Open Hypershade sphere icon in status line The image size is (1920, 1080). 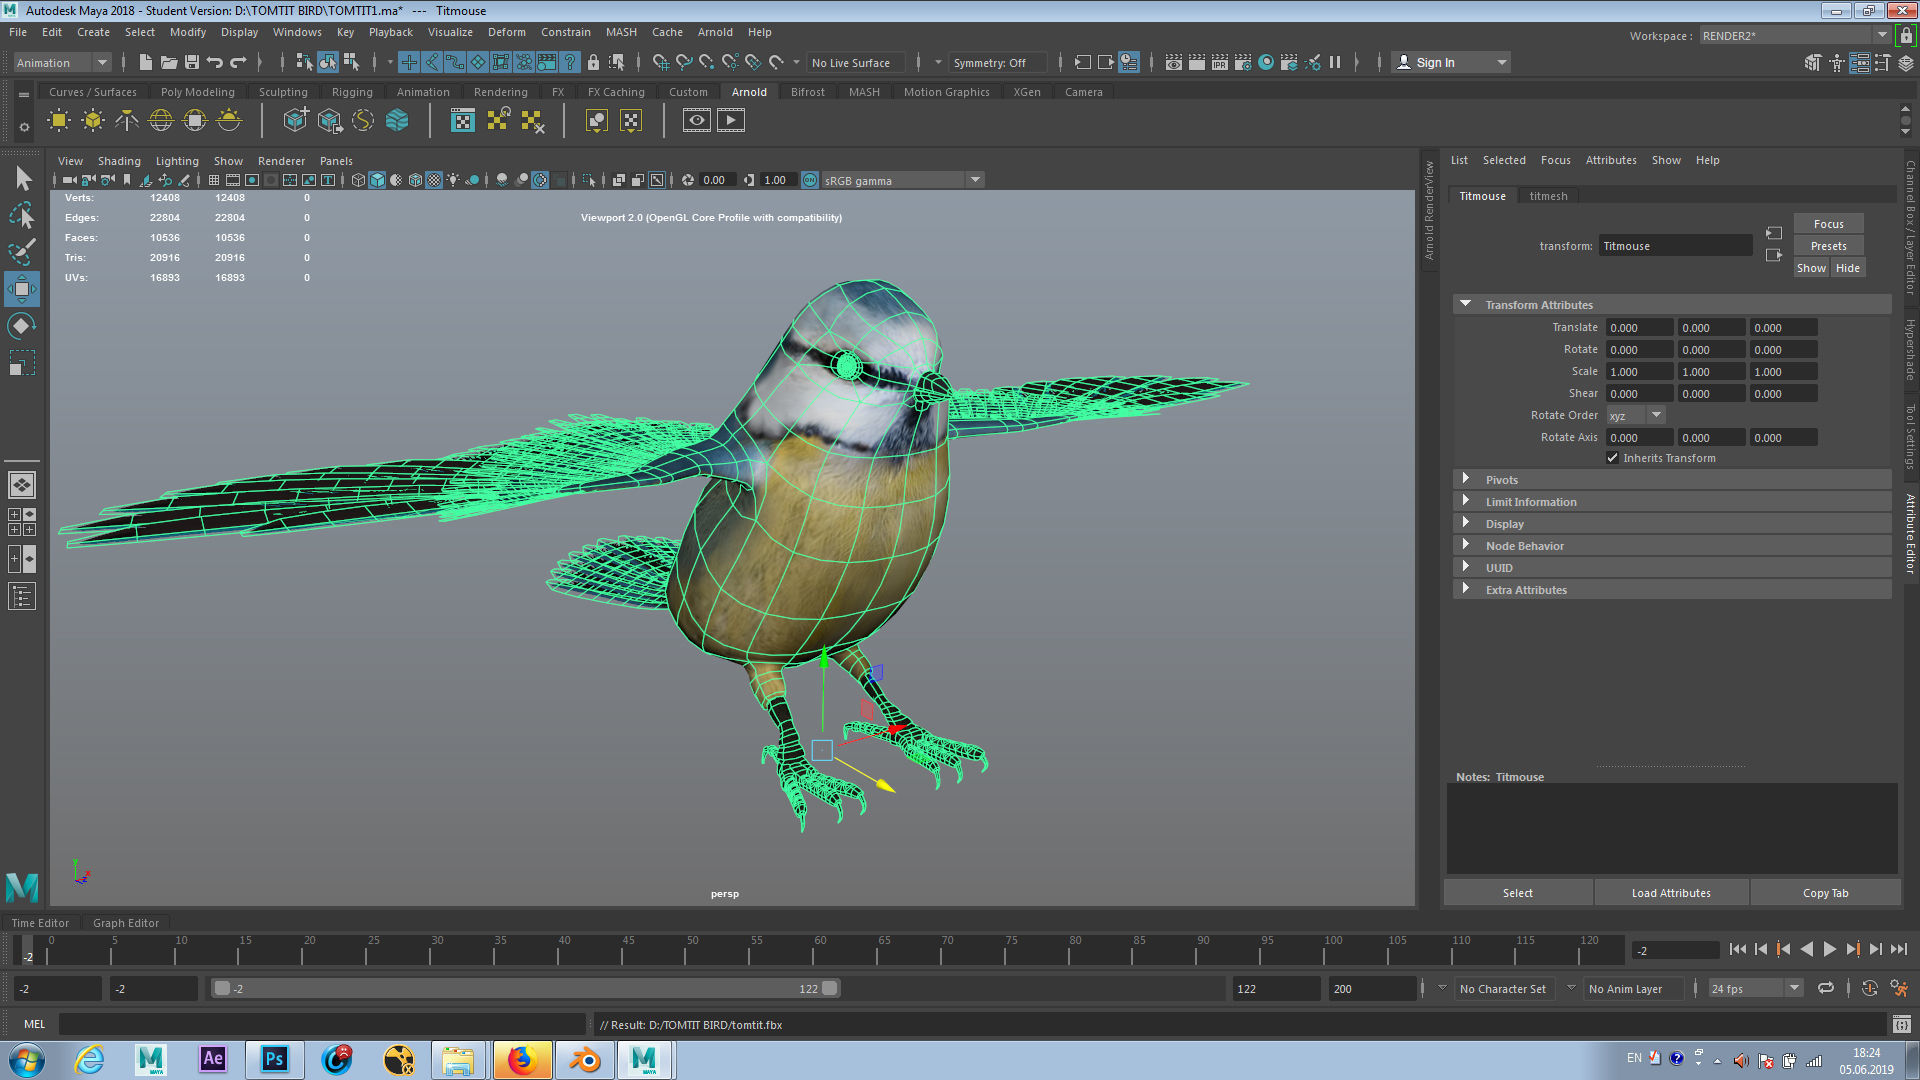point(1266,62)
